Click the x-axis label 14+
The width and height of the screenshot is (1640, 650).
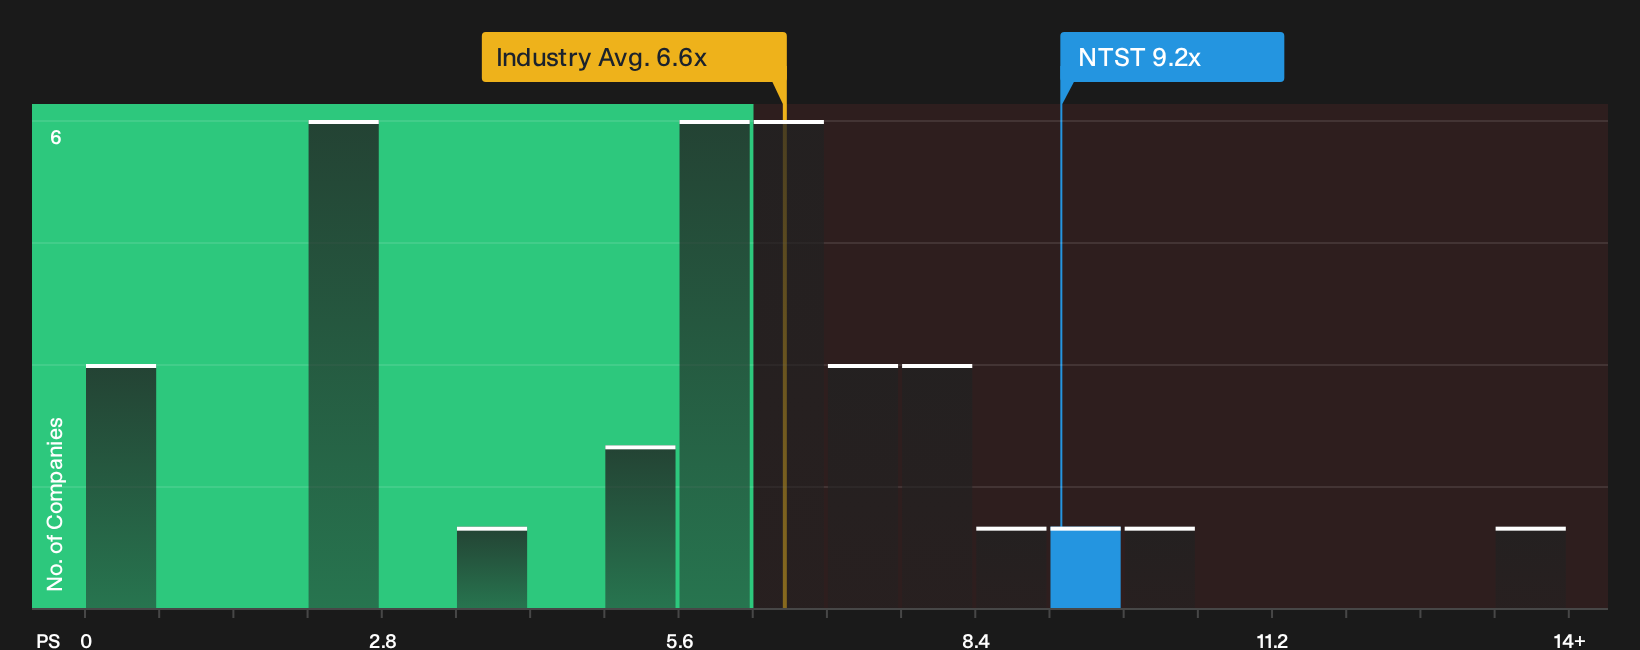pos(1569,640)
